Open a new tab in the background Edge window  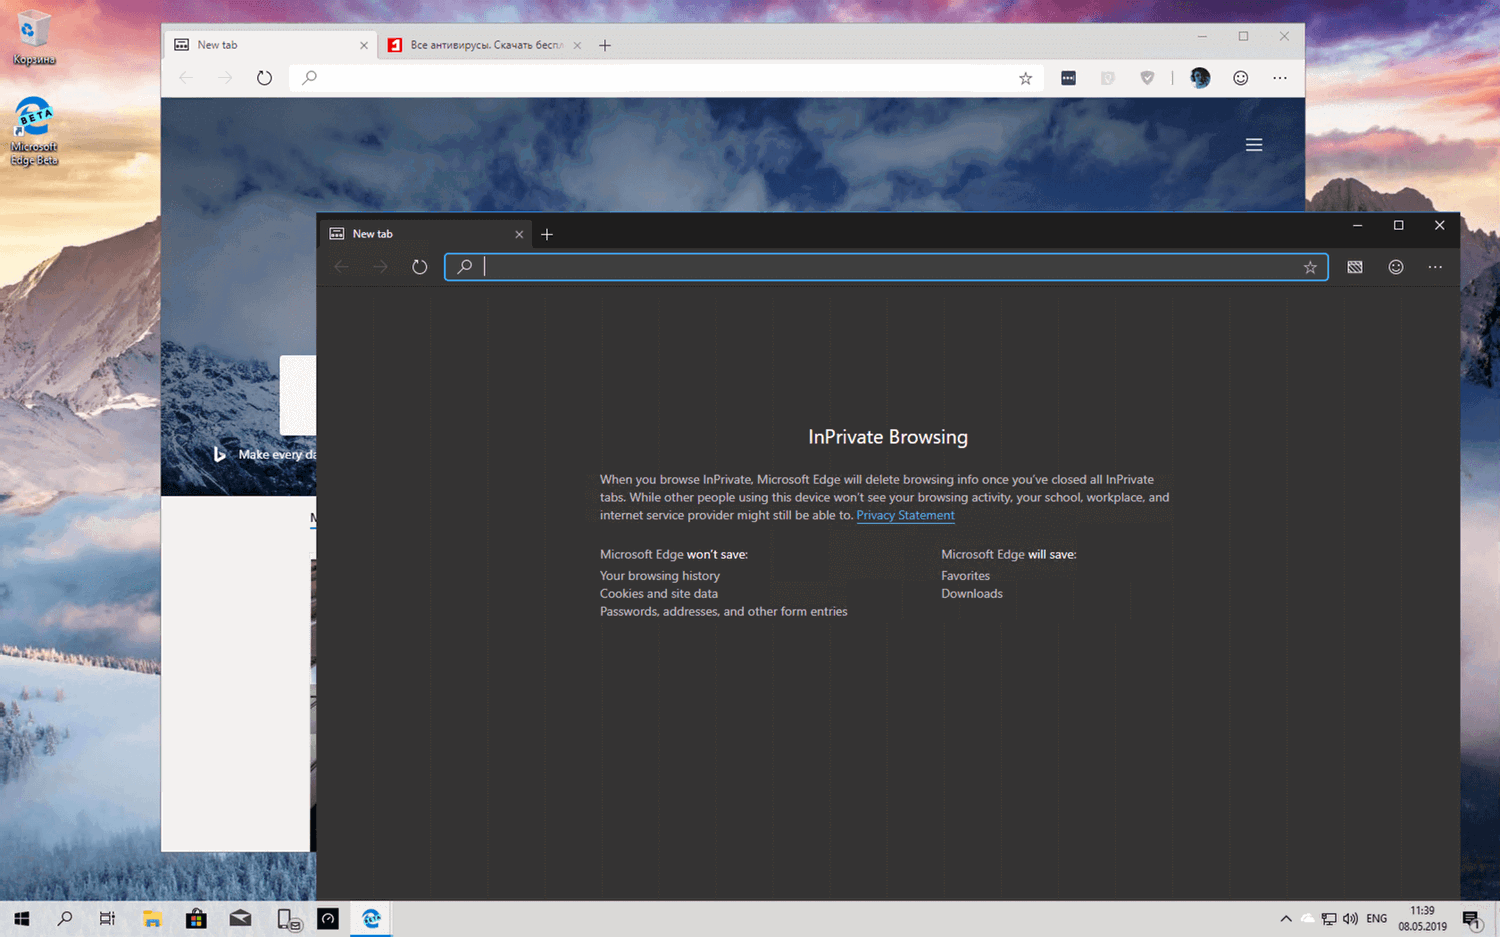tap(605, 45)
